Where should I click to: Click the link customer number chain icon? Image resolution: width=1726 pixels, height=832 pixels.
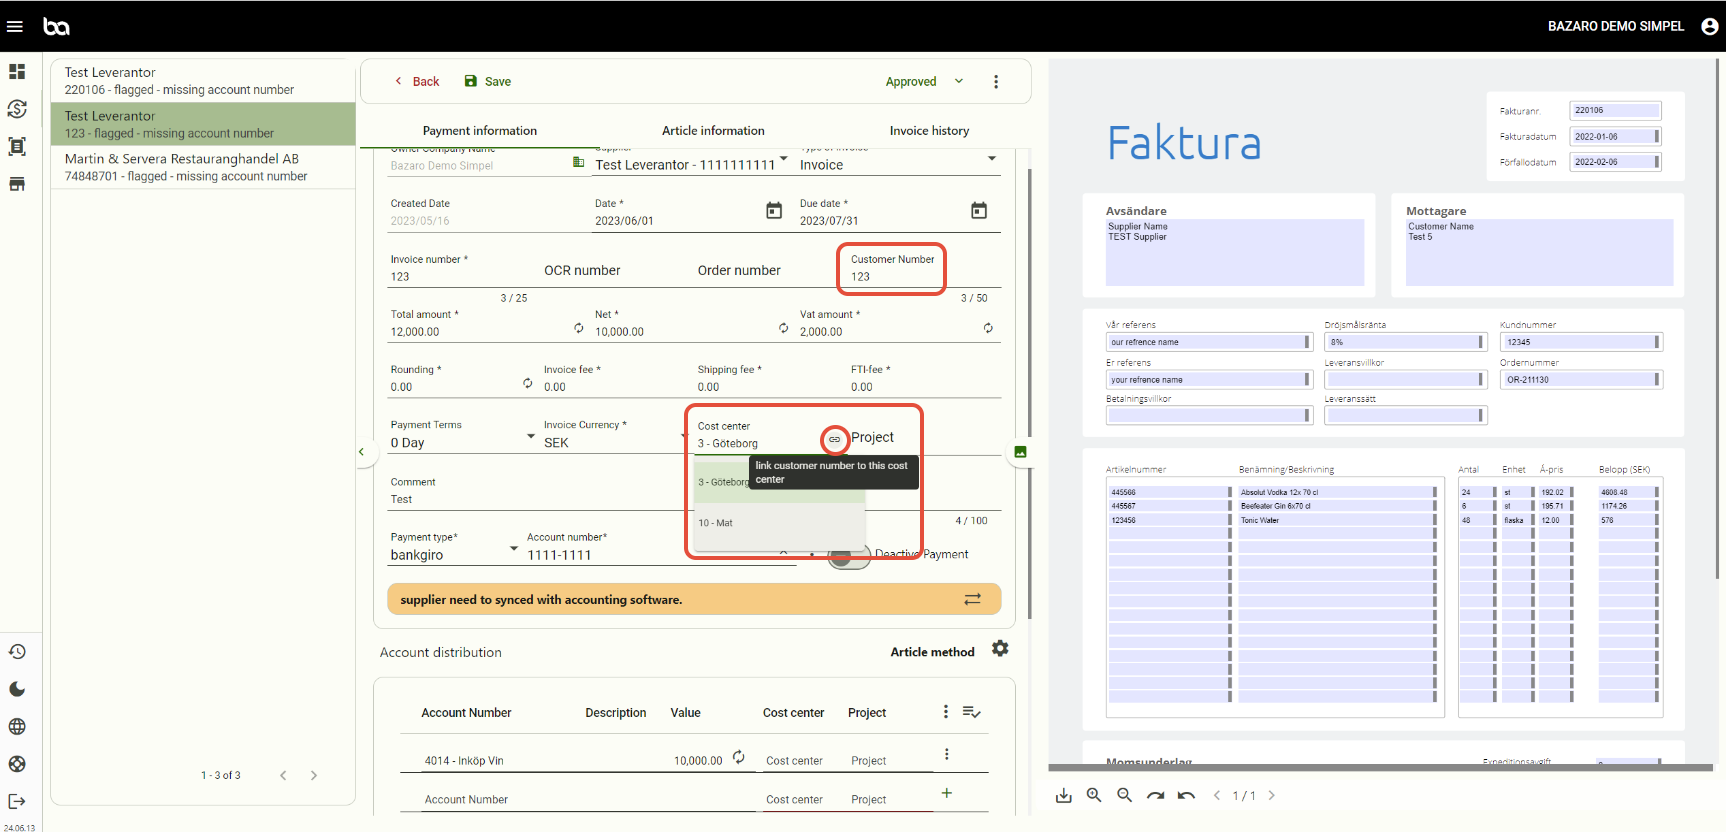pyautogui.click(x=834, y=439)
